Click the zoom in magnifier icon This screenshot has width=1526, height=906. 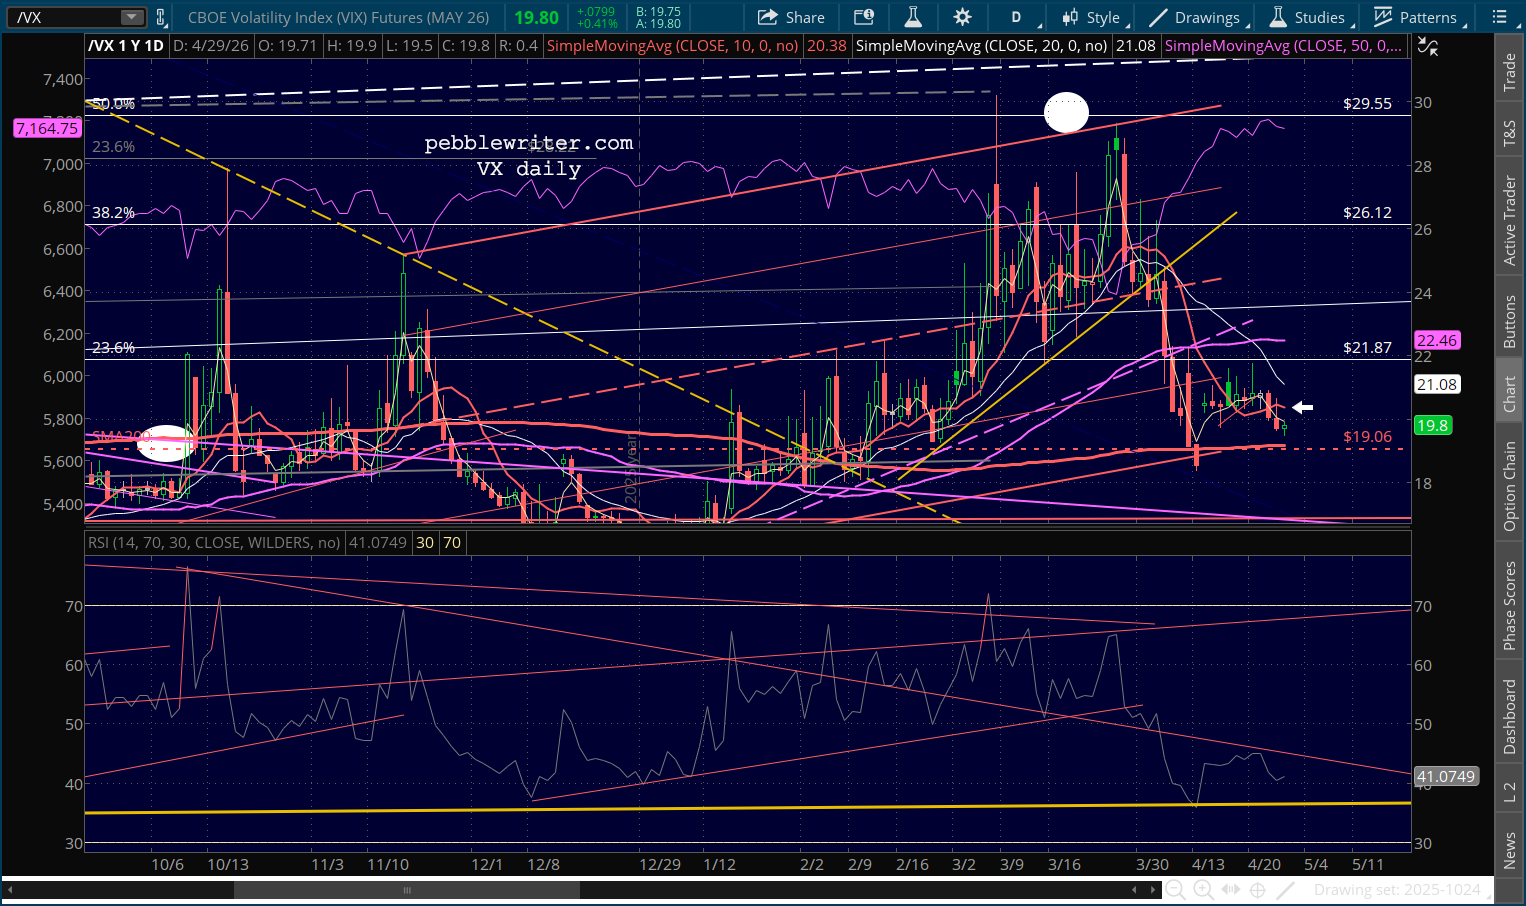(x=1203, y=890)
